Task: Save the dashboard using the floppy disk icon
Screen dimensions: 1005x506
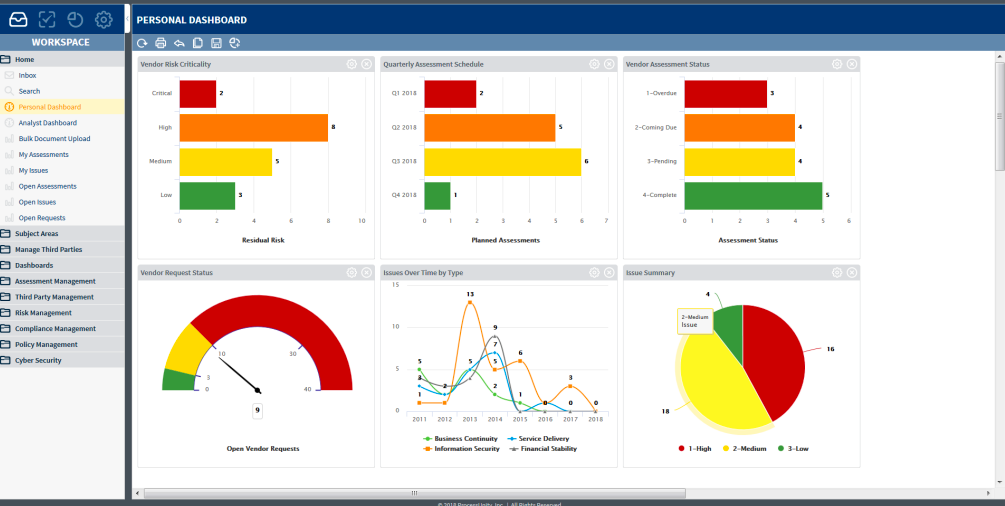Action: [x=216, y=43]
